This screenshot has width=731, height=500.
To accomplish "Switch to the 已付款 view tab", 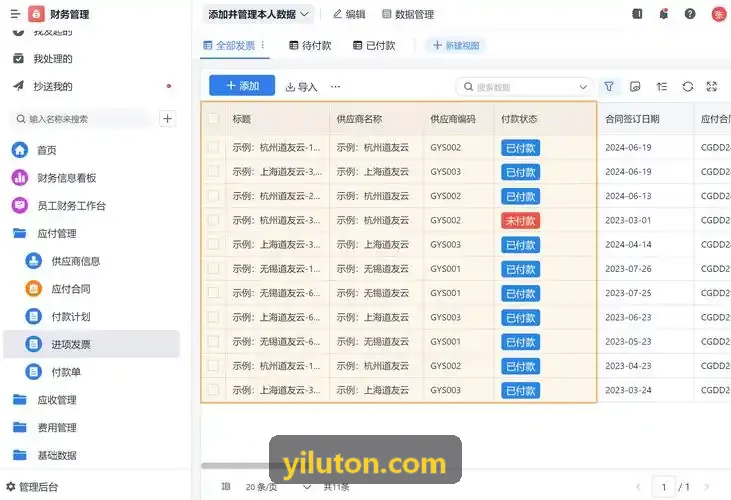I will coord(374,45).
